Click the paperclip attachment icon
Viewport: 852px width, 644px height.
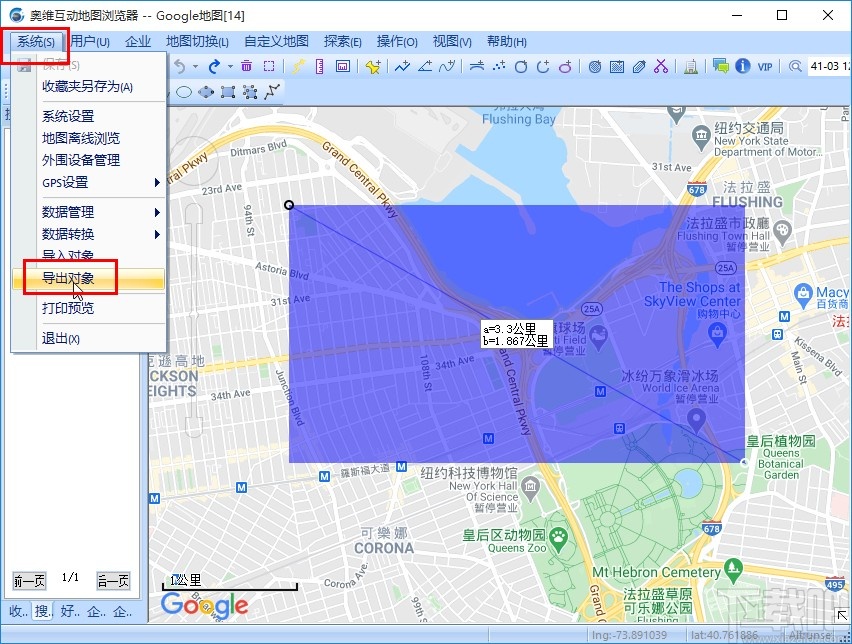[639, 66]
